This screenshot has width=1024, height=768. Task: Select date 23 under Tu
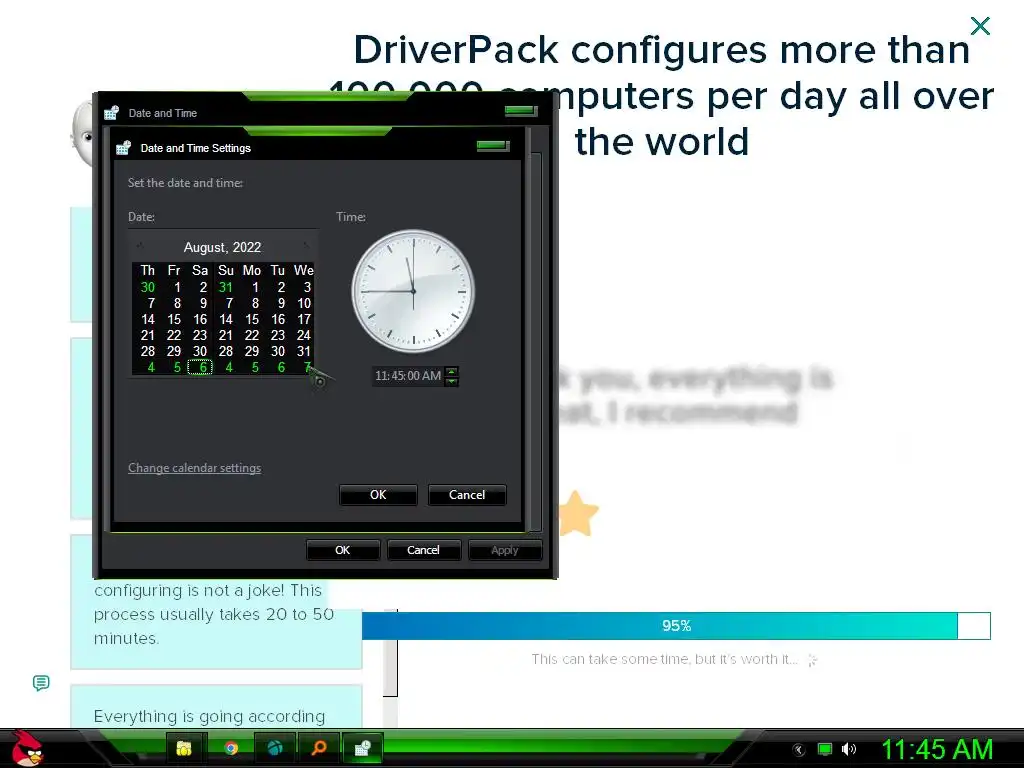pos(278,335)
